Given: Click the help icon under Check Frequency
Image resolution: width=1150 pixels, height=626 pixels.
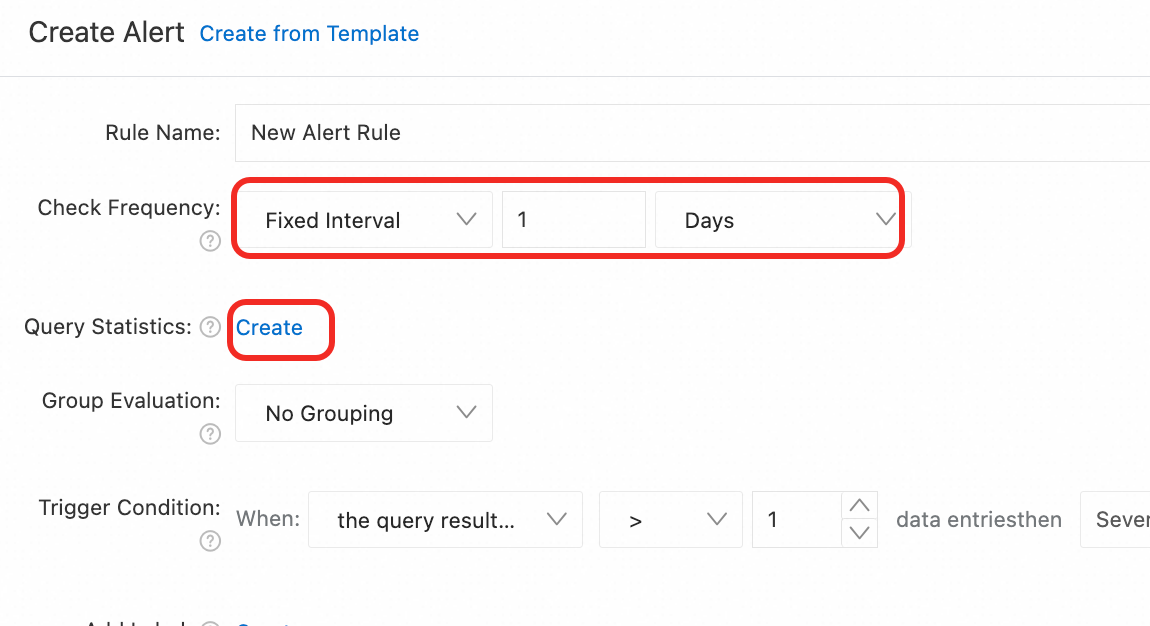Looking at the screenshot, I should 210,241.
